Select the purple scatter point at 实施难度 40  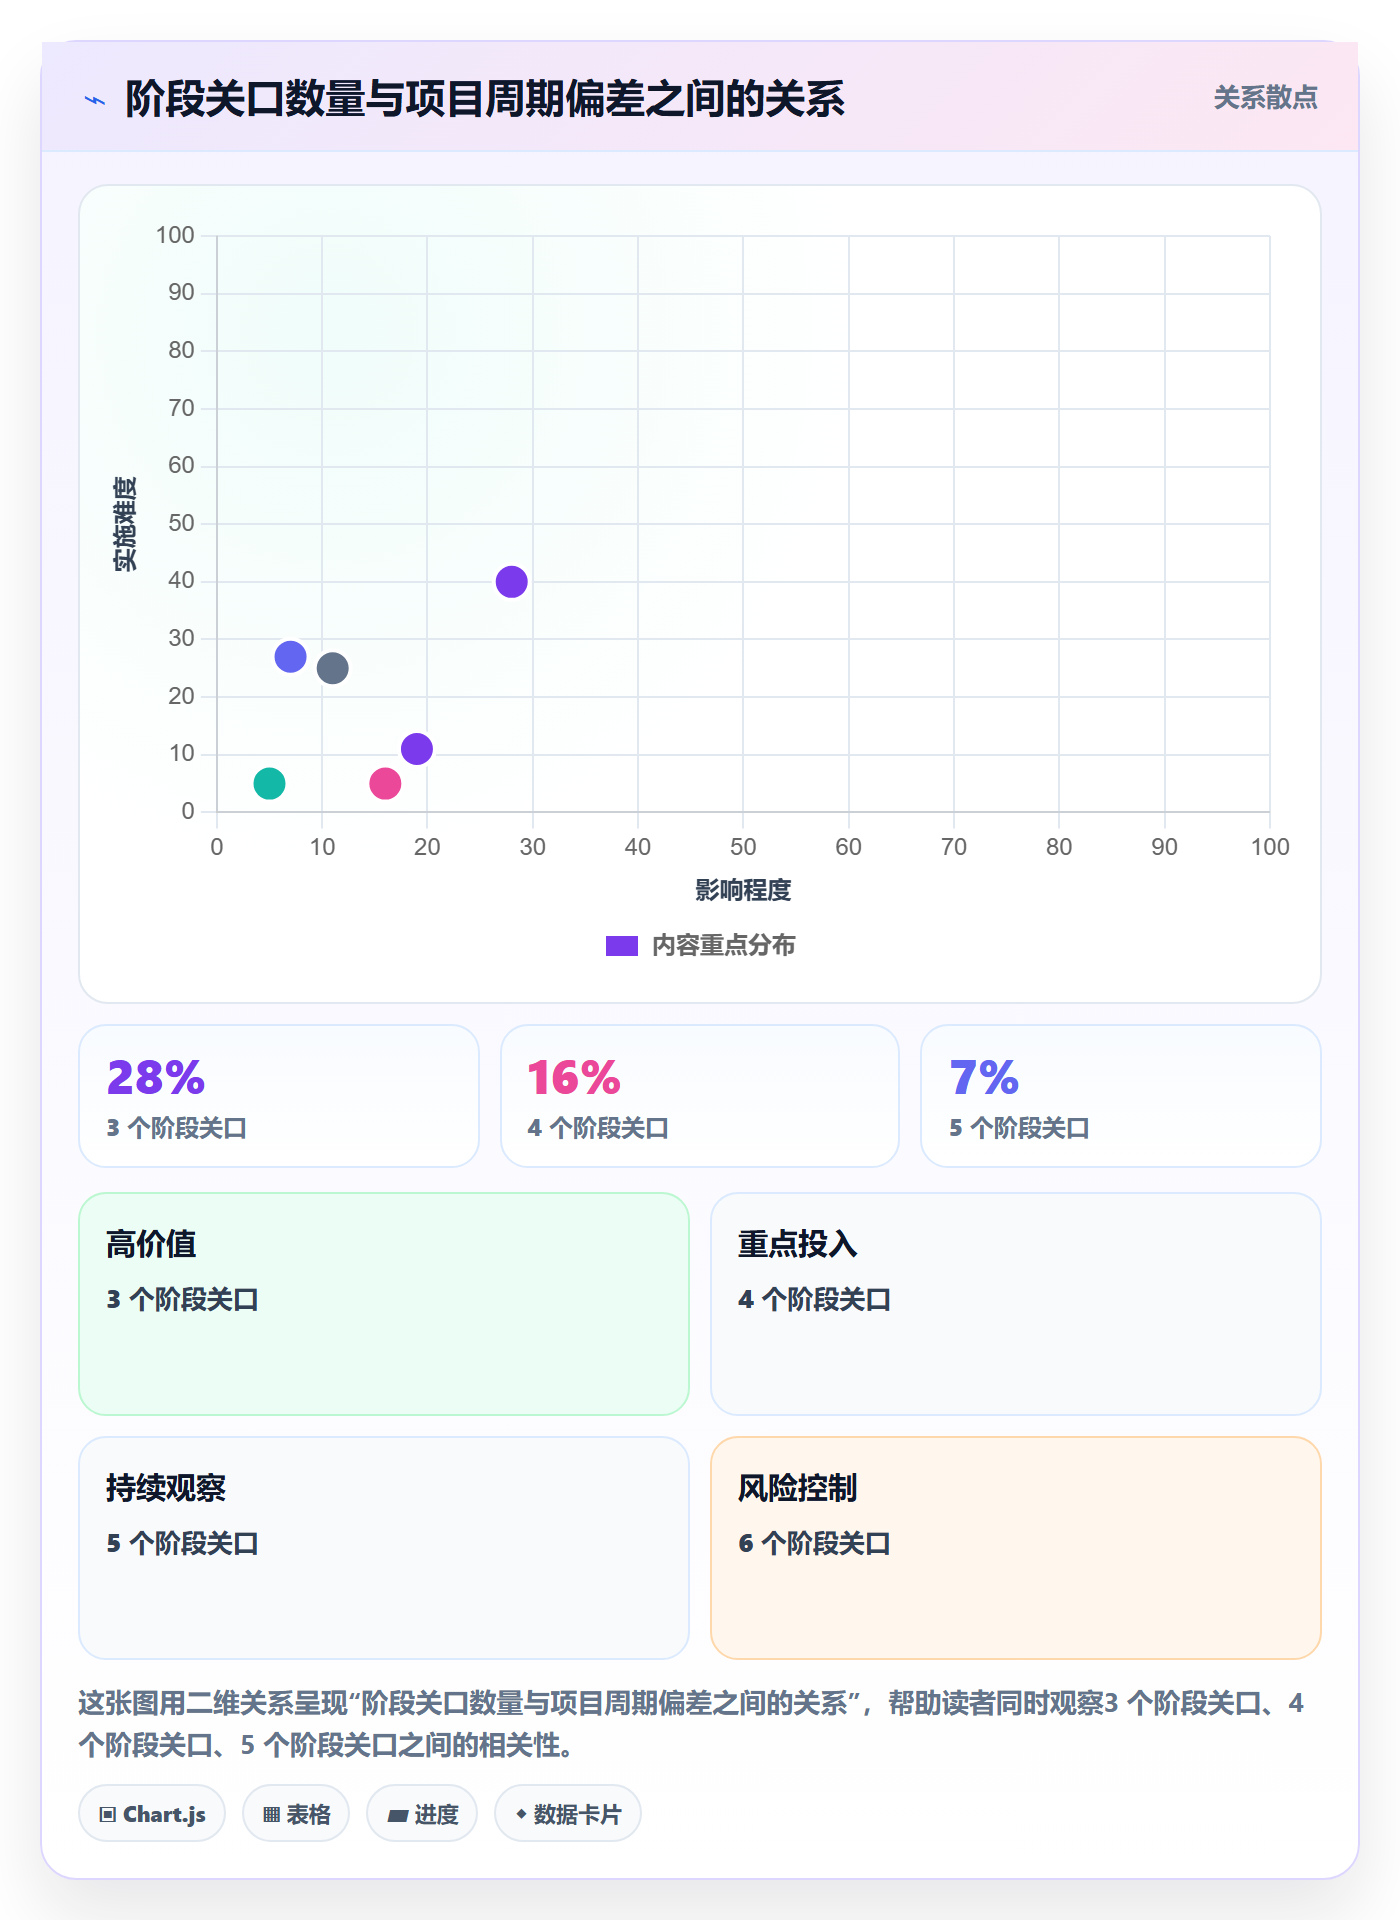click(511, 581)
